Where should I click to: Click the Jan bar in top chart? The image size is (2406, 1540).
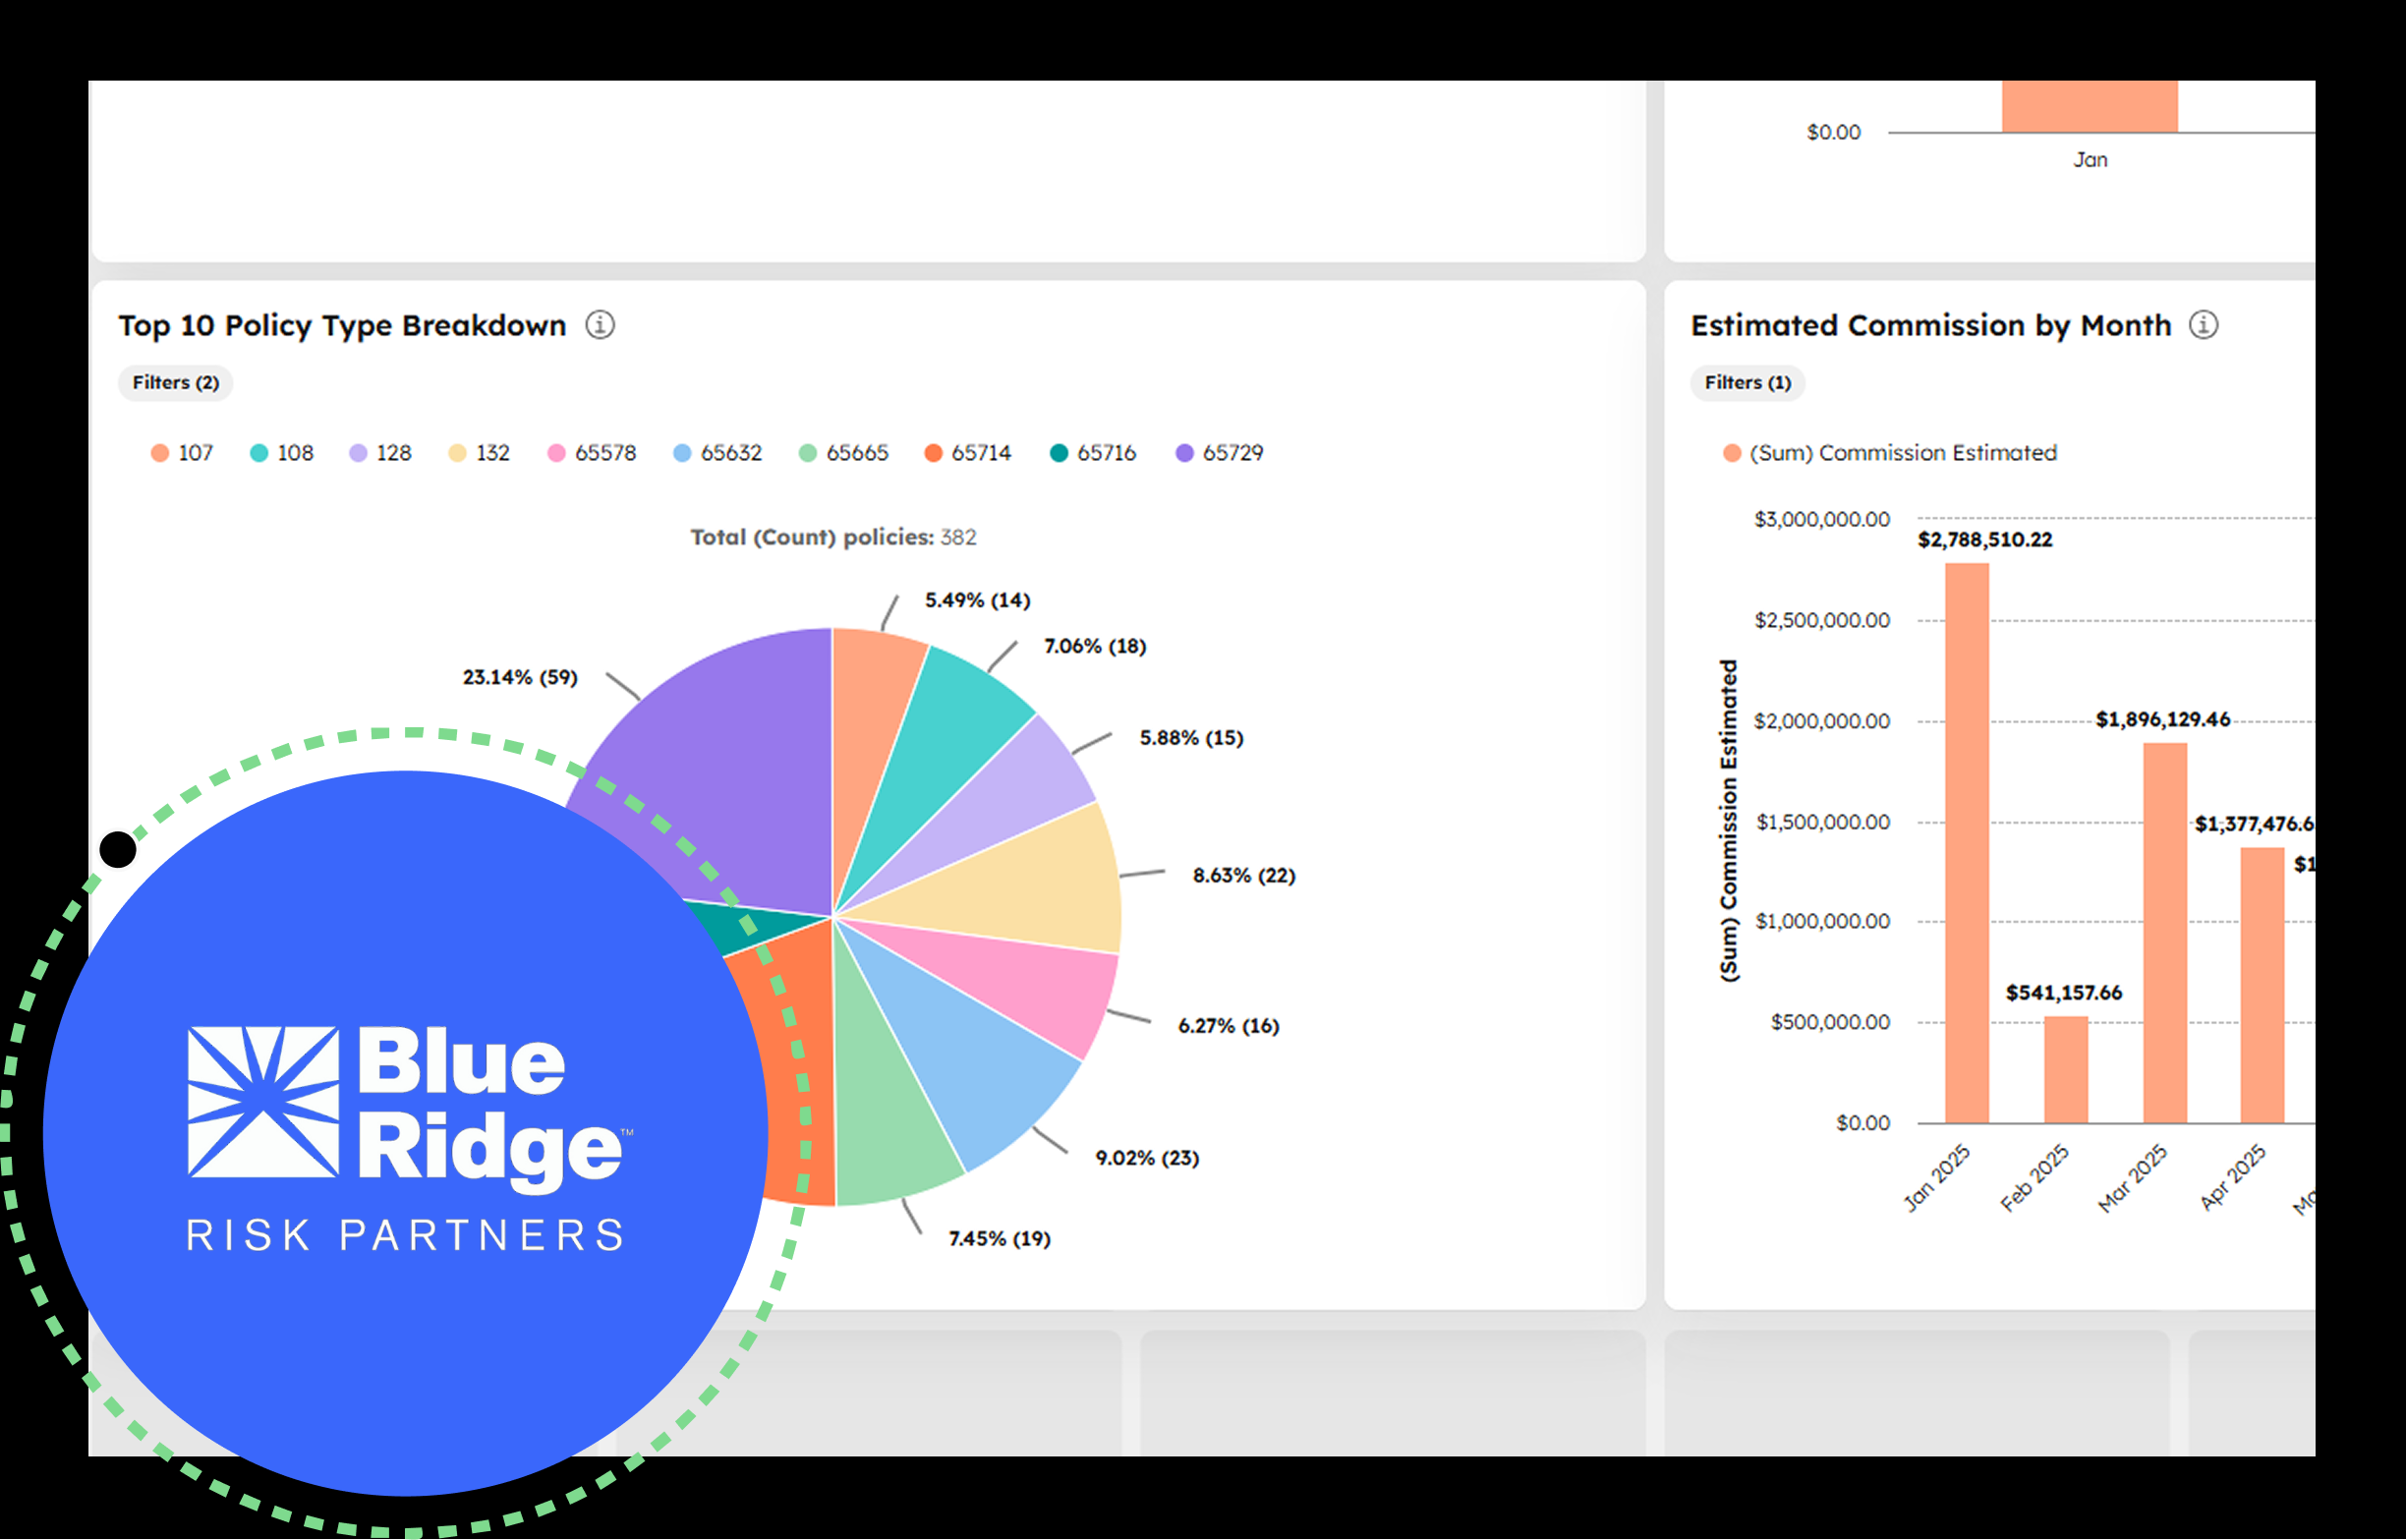[x=2090, y=106]
